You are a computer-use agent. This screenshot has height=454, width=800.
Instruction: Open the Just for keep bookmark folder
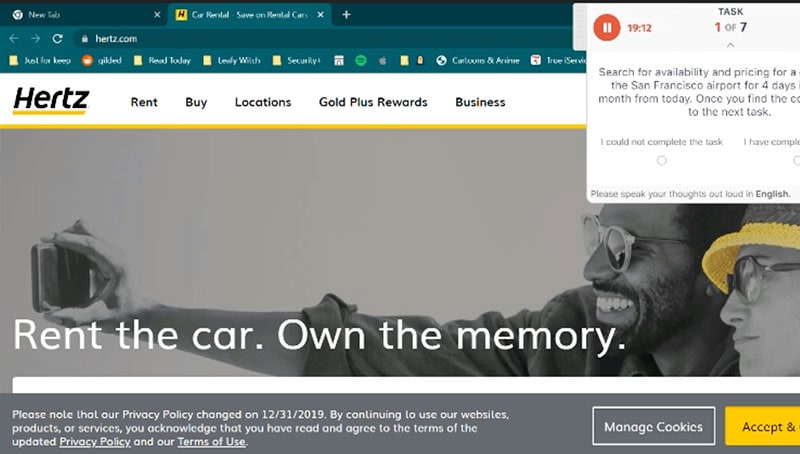click(x=40, y=60)
